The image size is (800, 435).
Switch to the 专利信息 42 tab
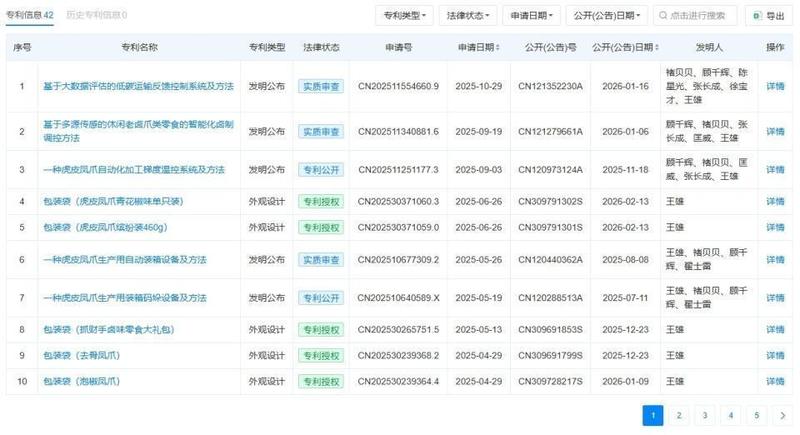(x=30, y=15)
